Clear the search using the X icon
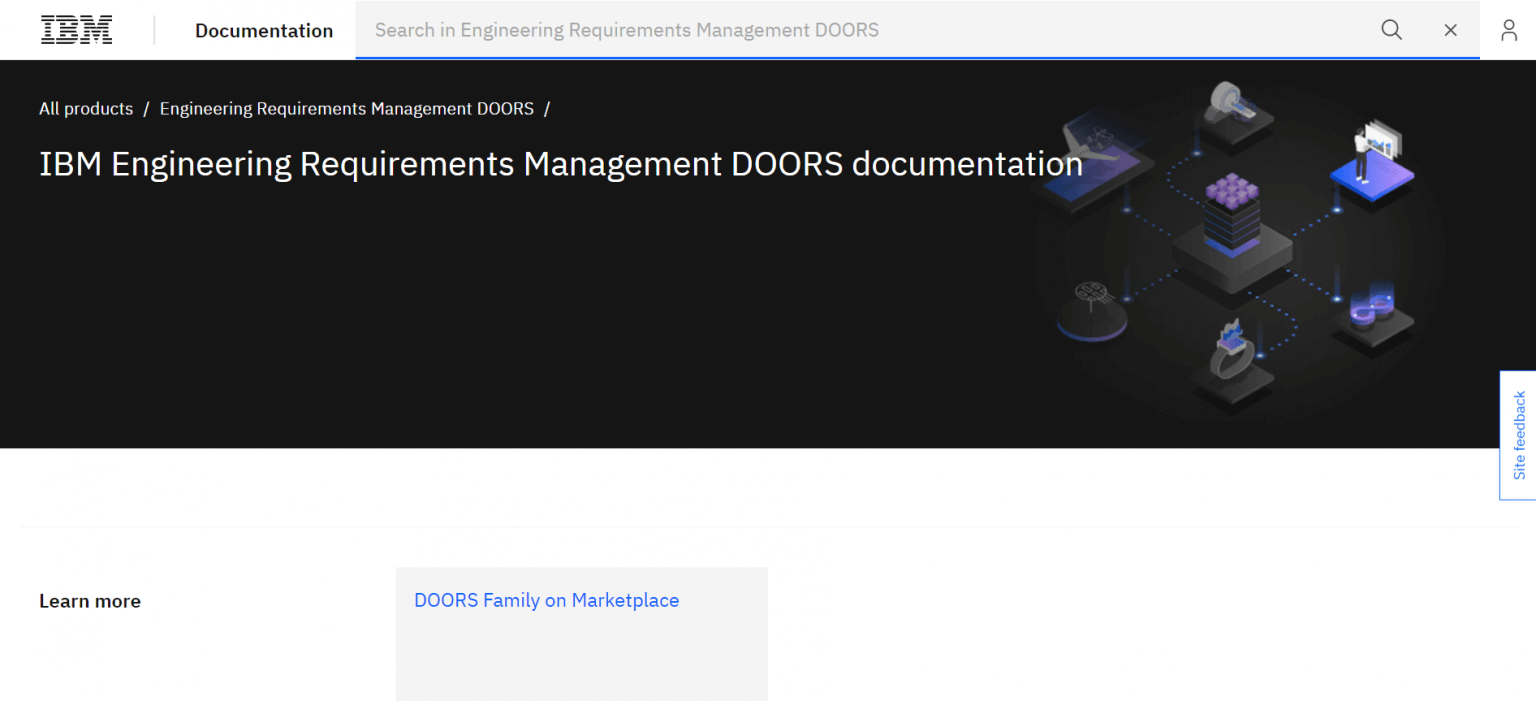This screenshot has width=1536, height=701. (1450, 30)
